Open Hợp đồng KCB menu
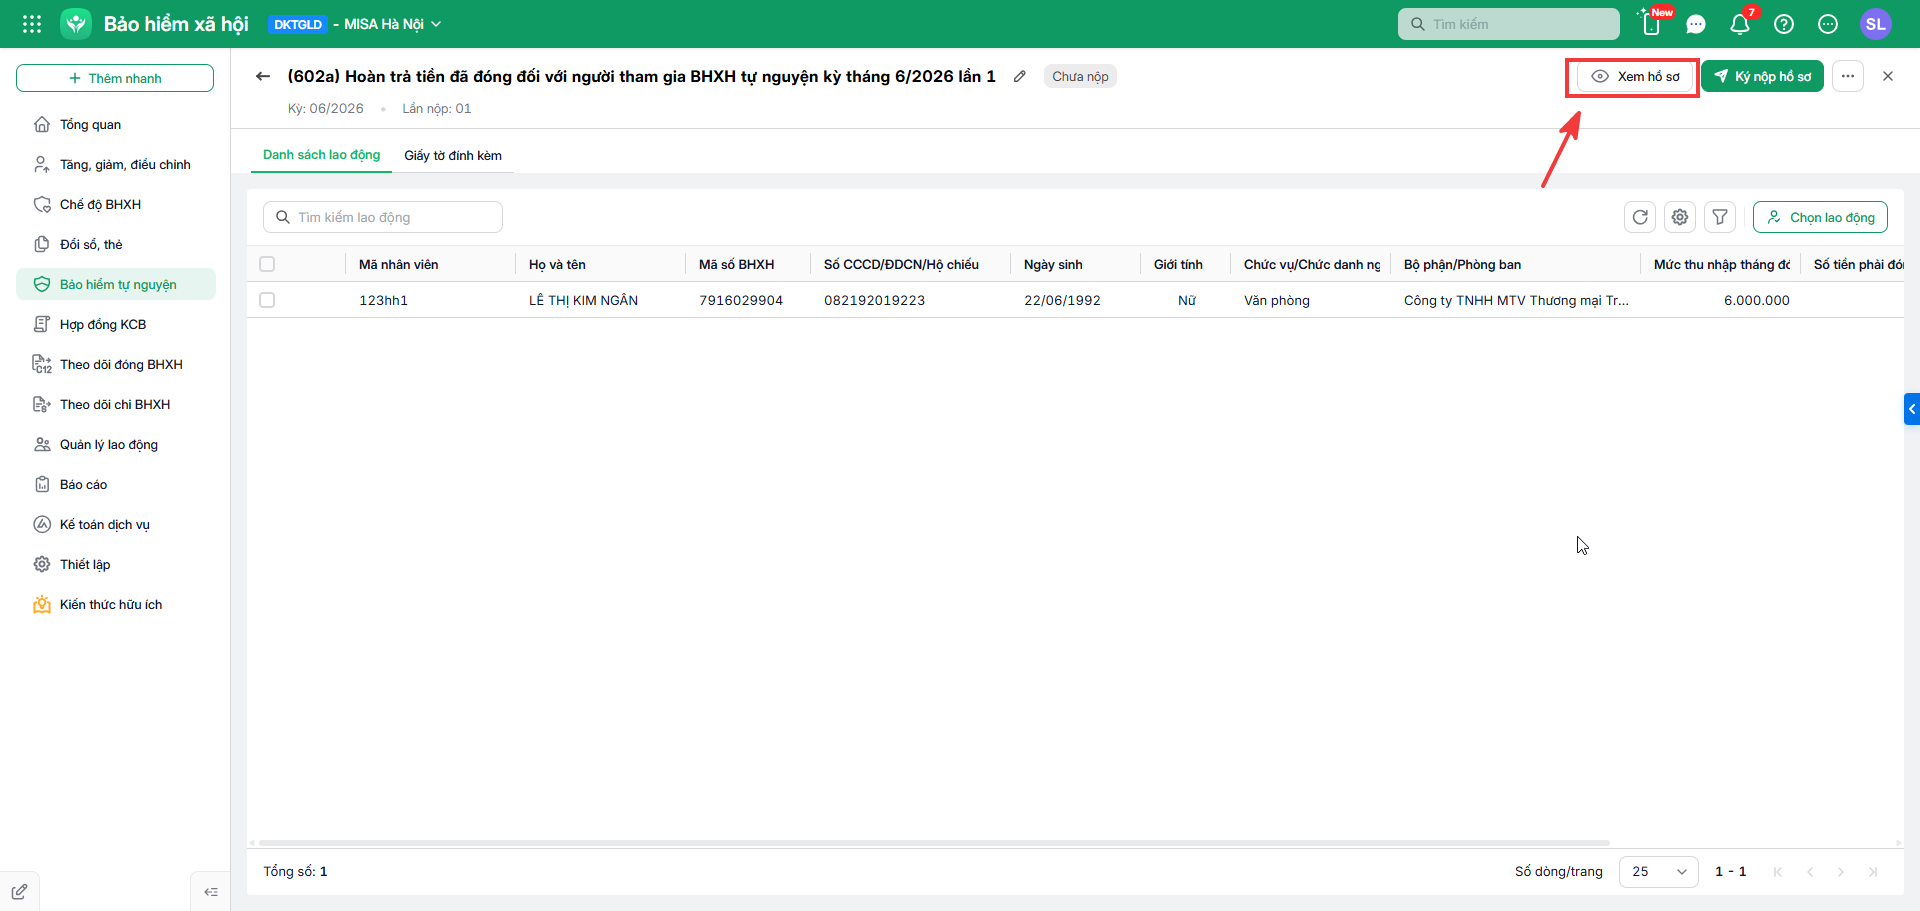Image resolution: width=1920 pixels, height=911 pixels. point(116,324)
